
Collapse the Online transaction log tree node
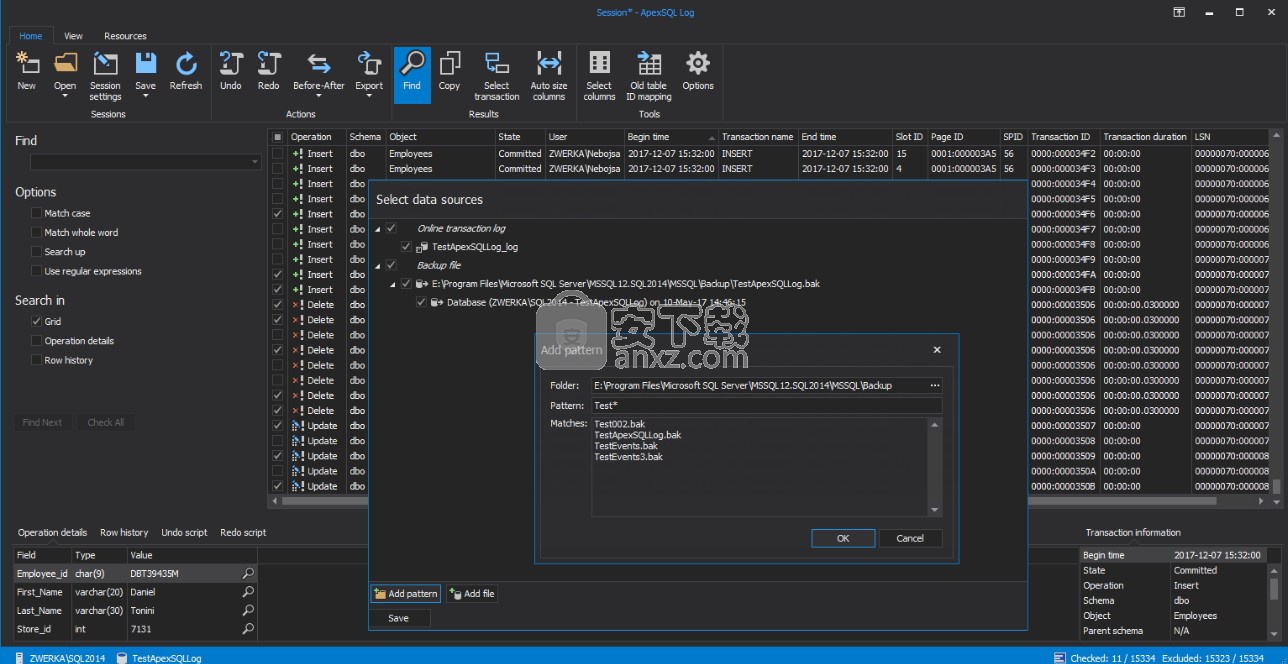pyautogui.click(x=378, y=229)
